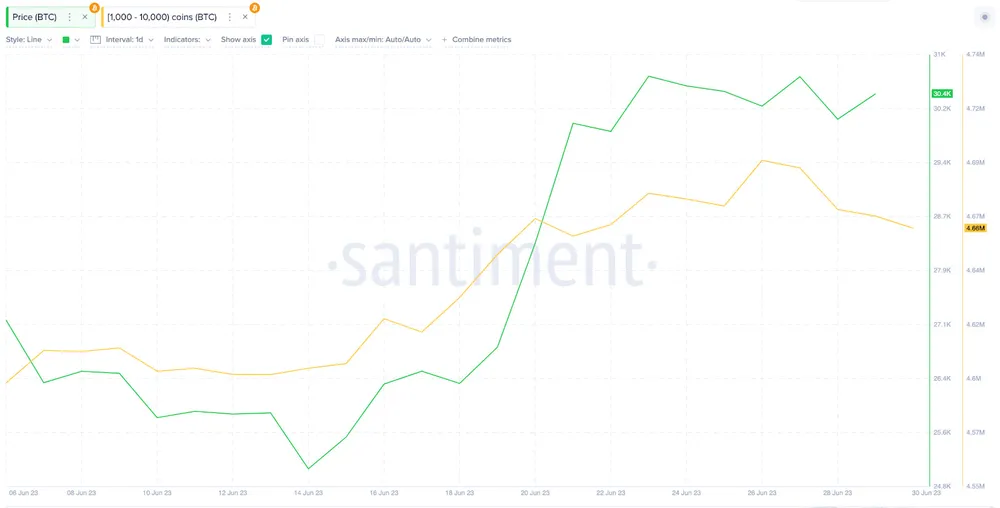Expand the Interval: 1d dropdown

click(x=130, y=40)
